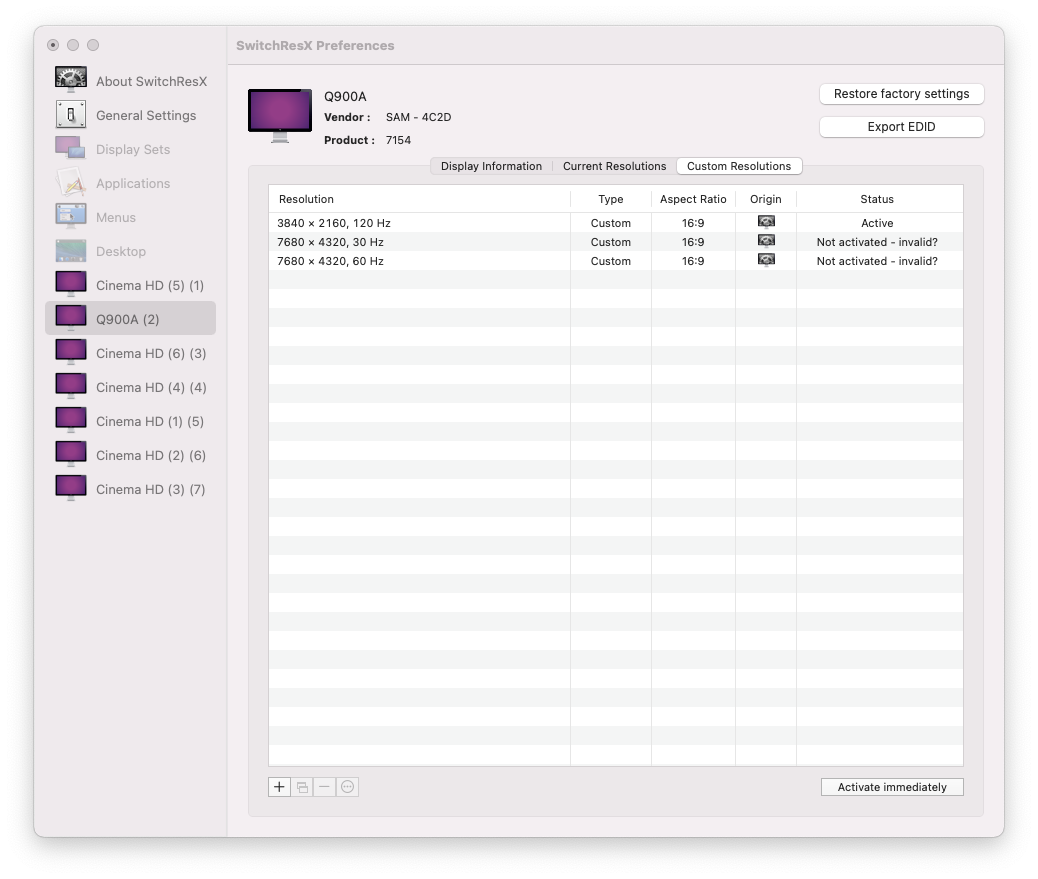Click the Active status cell
Screen dimensions: 1038x879
pos(877,223)
